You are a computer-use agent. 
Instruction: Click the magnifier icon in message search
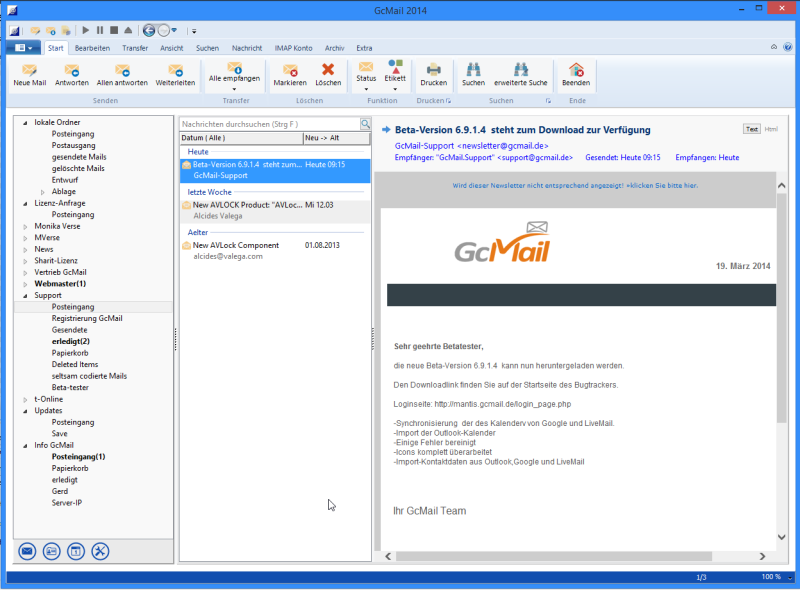click(365, 124)
